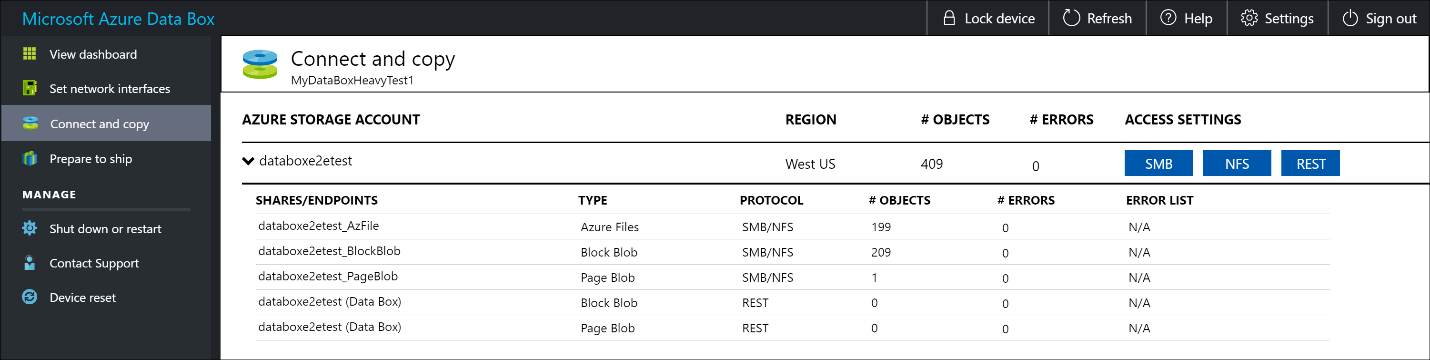Click the Set network interfaces icon
This screenshot has width=1430, height=360.
point(30,89)
